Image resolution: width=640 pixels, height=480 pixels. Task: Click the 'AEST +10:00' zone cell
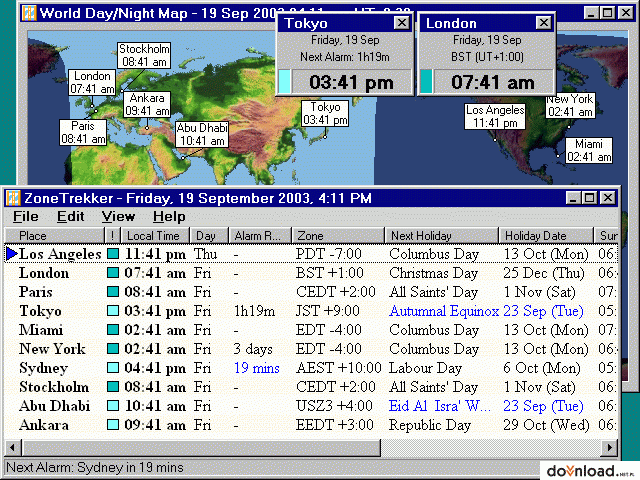pyautogui.click(x=339, y=368)
